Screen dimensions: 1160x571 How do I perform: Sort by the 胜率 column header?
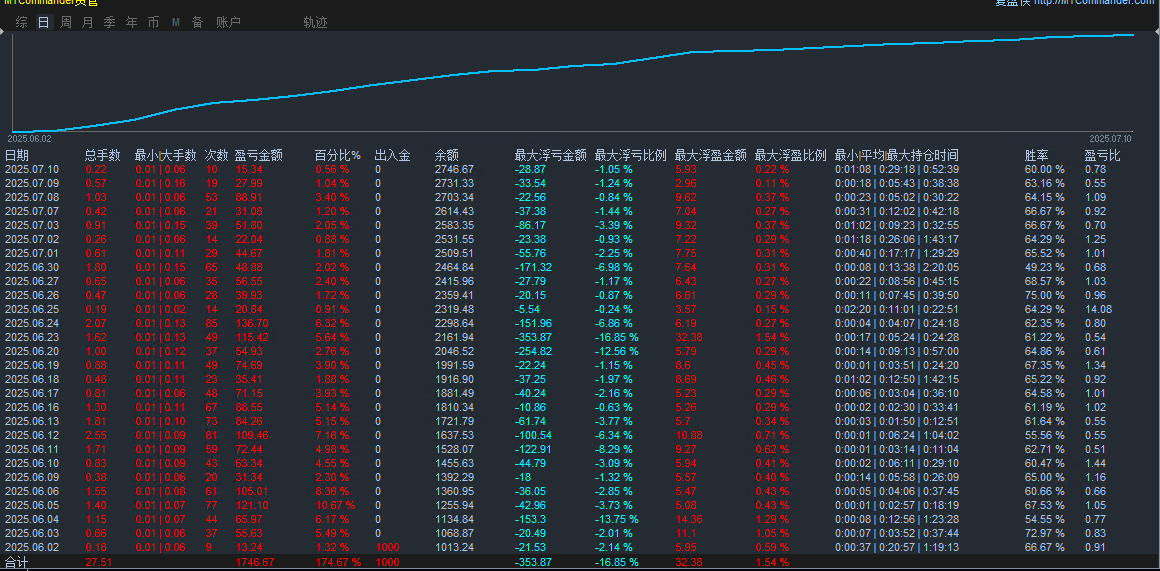pyautogui.click(x=1036, y=155)
